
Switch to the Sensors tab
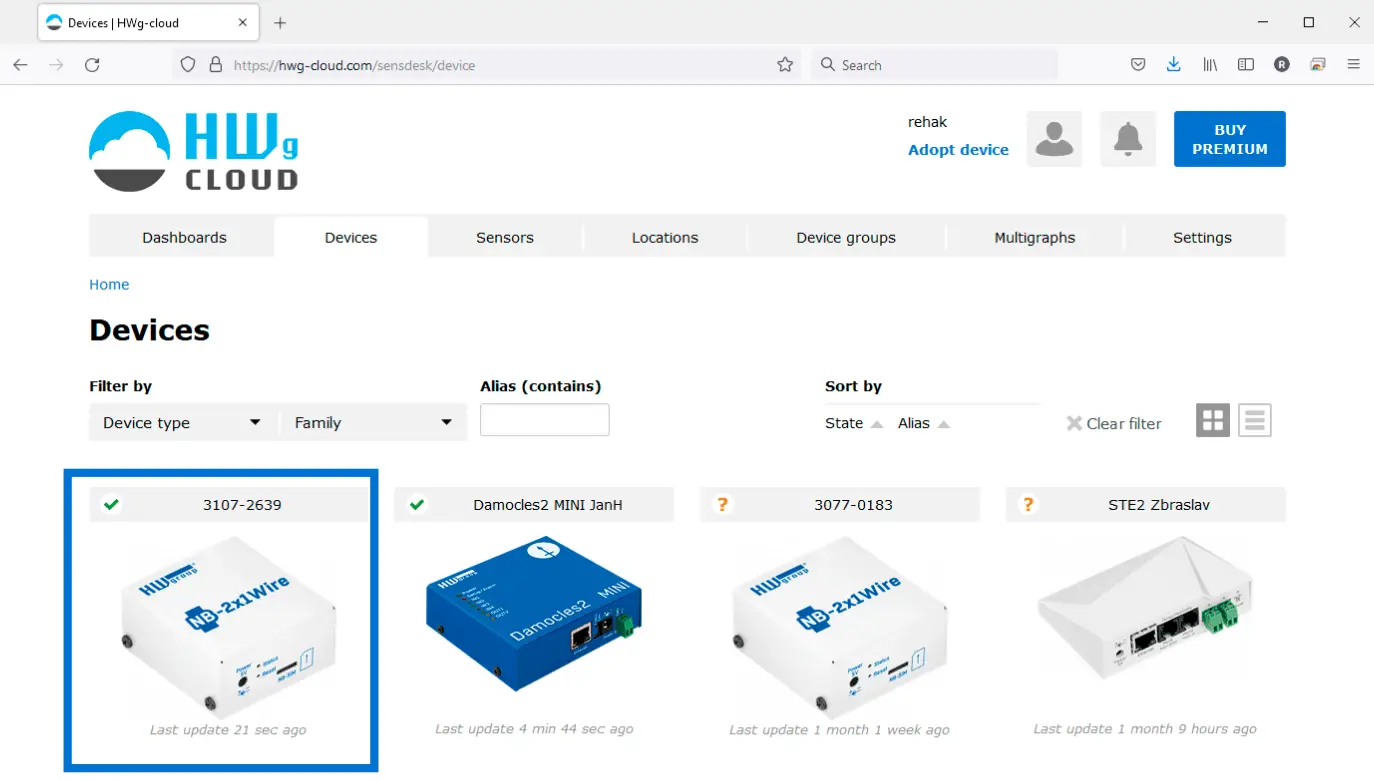(505, 238)
